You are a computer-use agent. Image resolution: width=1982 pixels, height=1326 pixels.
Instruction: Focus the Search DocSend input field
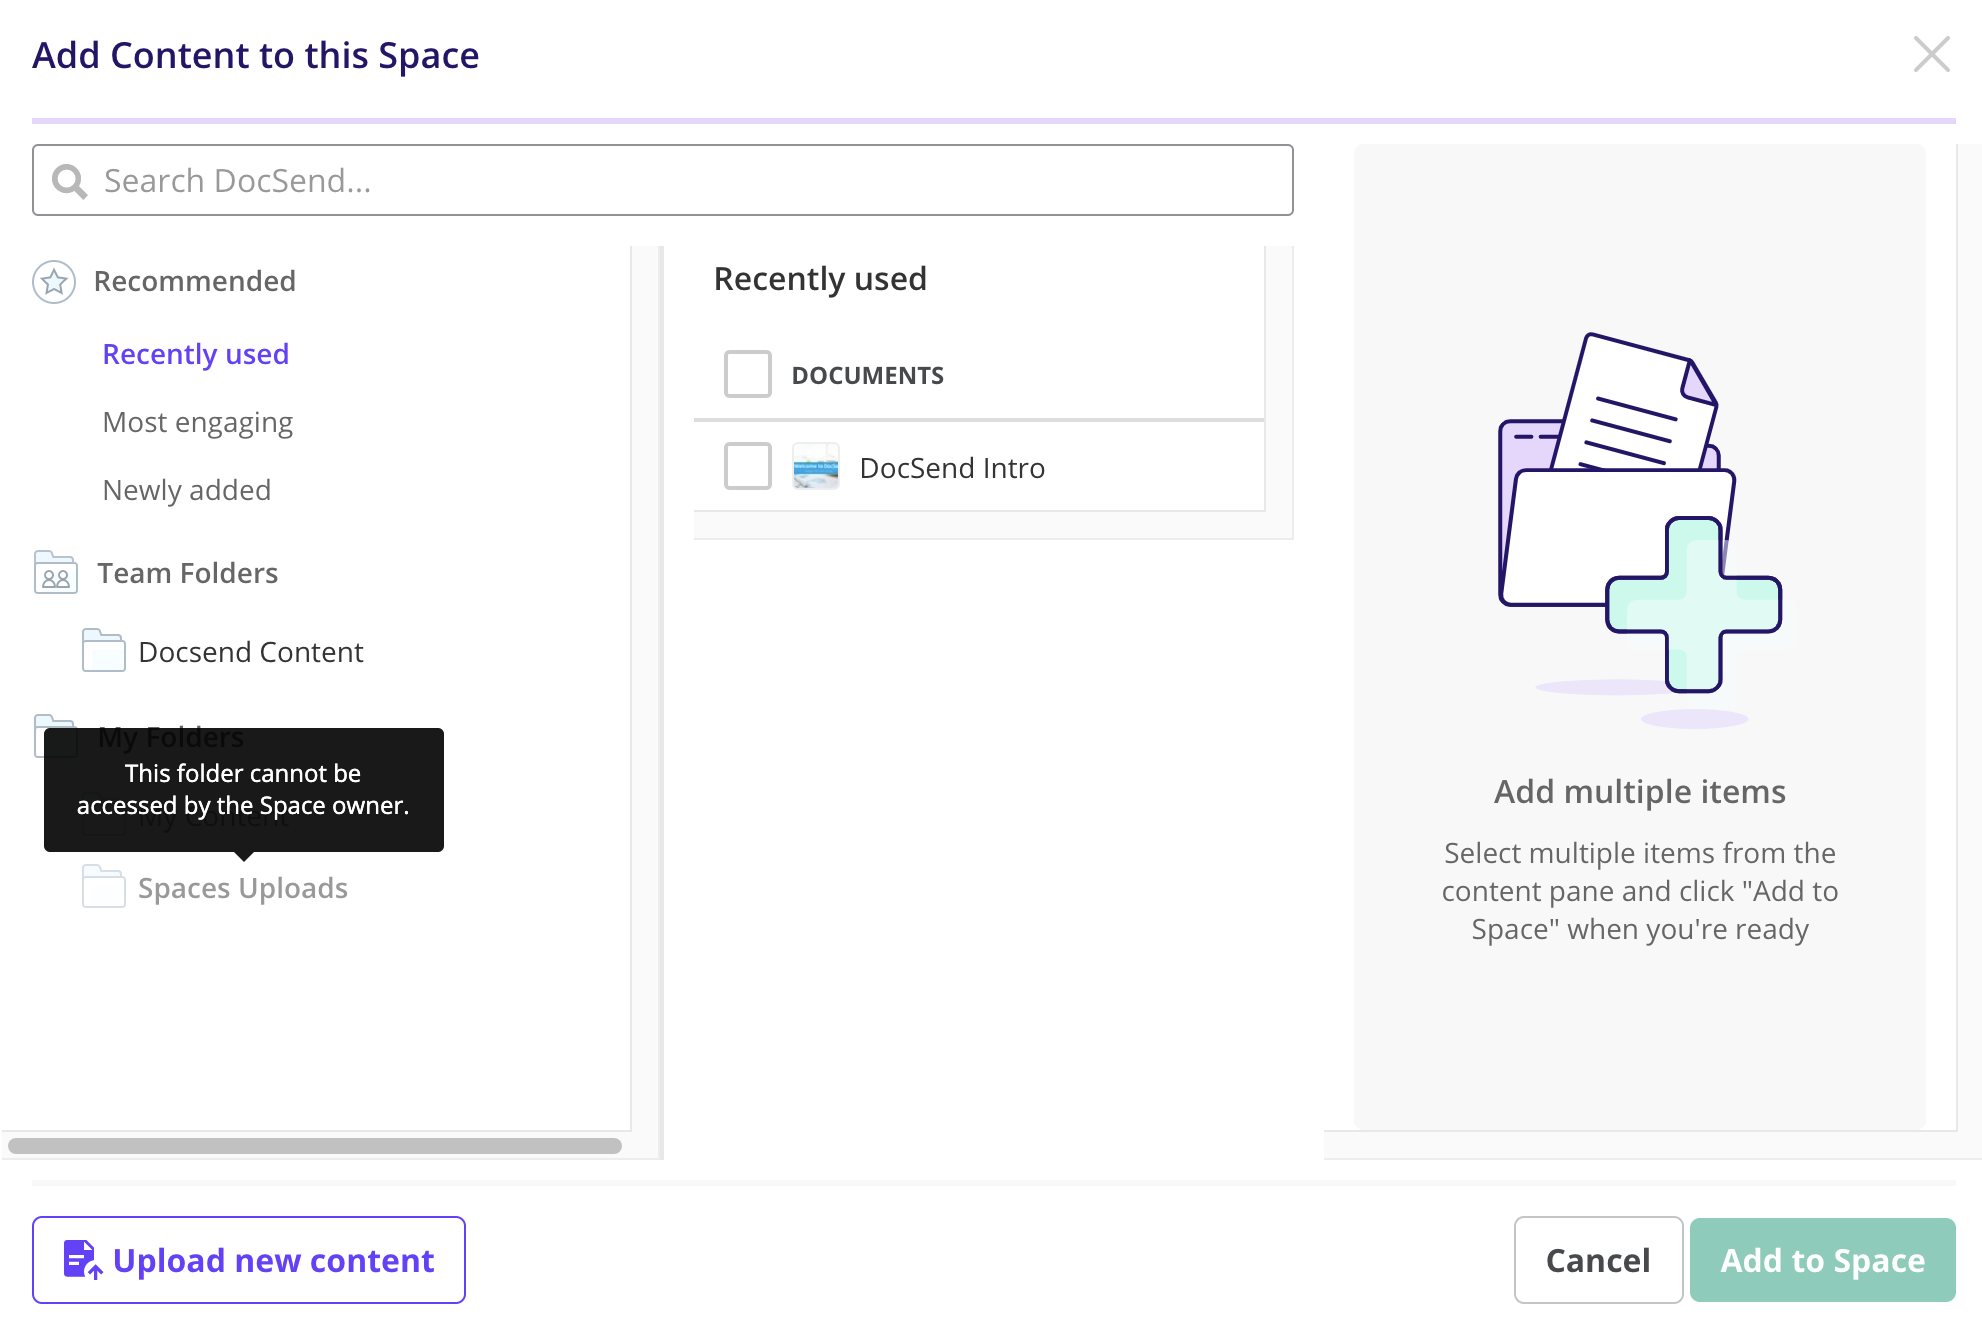pos(662,180)
